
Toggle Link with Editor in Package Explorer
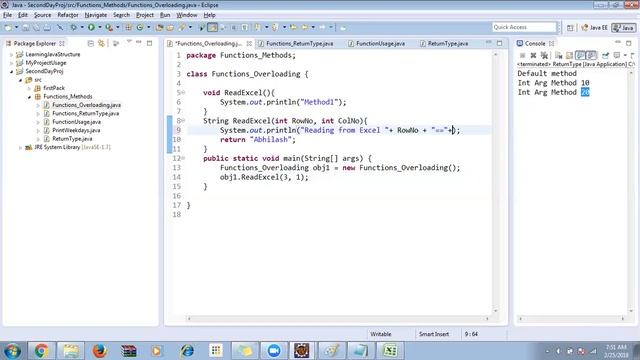(101, 43)
